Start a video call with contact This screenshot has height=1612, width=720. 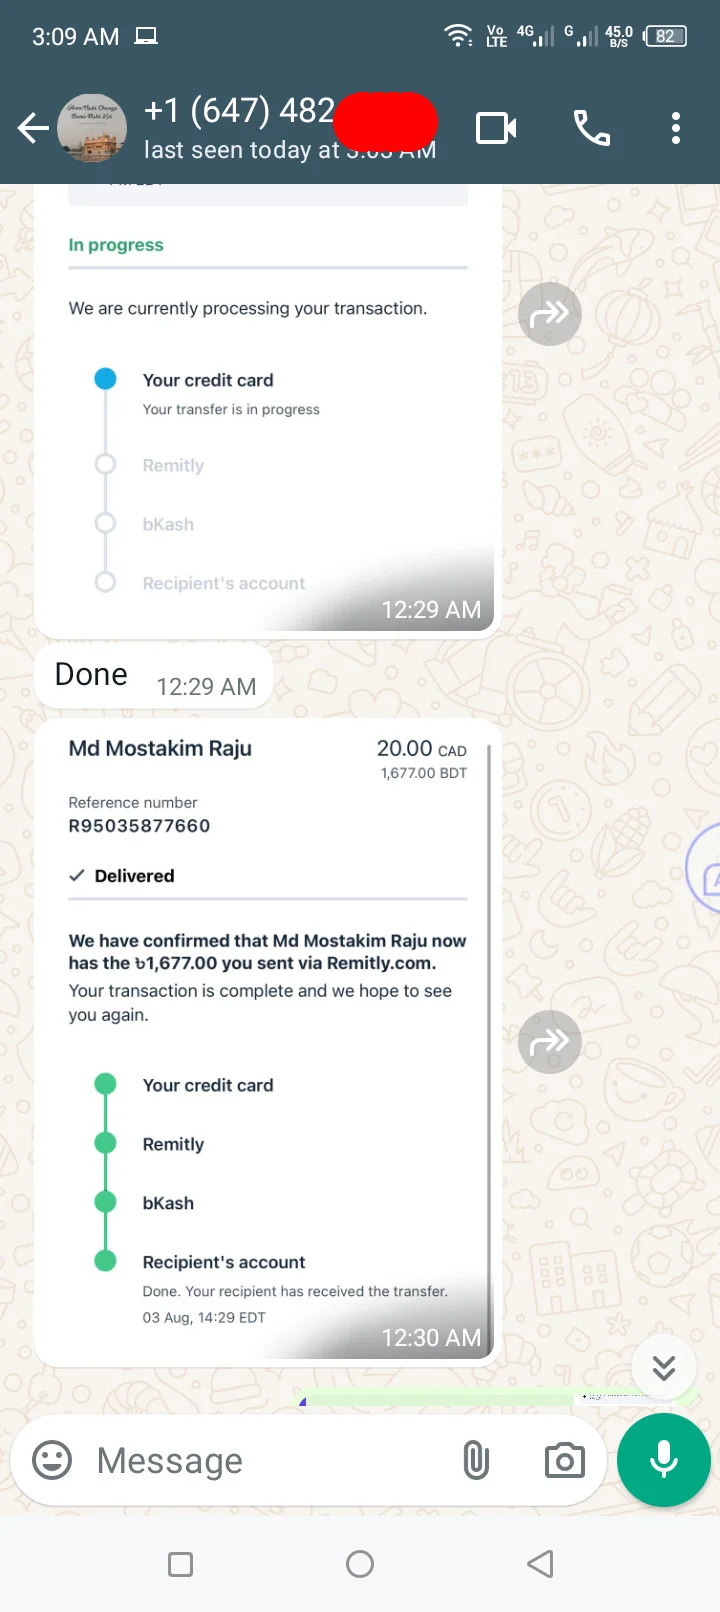point(496,128)
